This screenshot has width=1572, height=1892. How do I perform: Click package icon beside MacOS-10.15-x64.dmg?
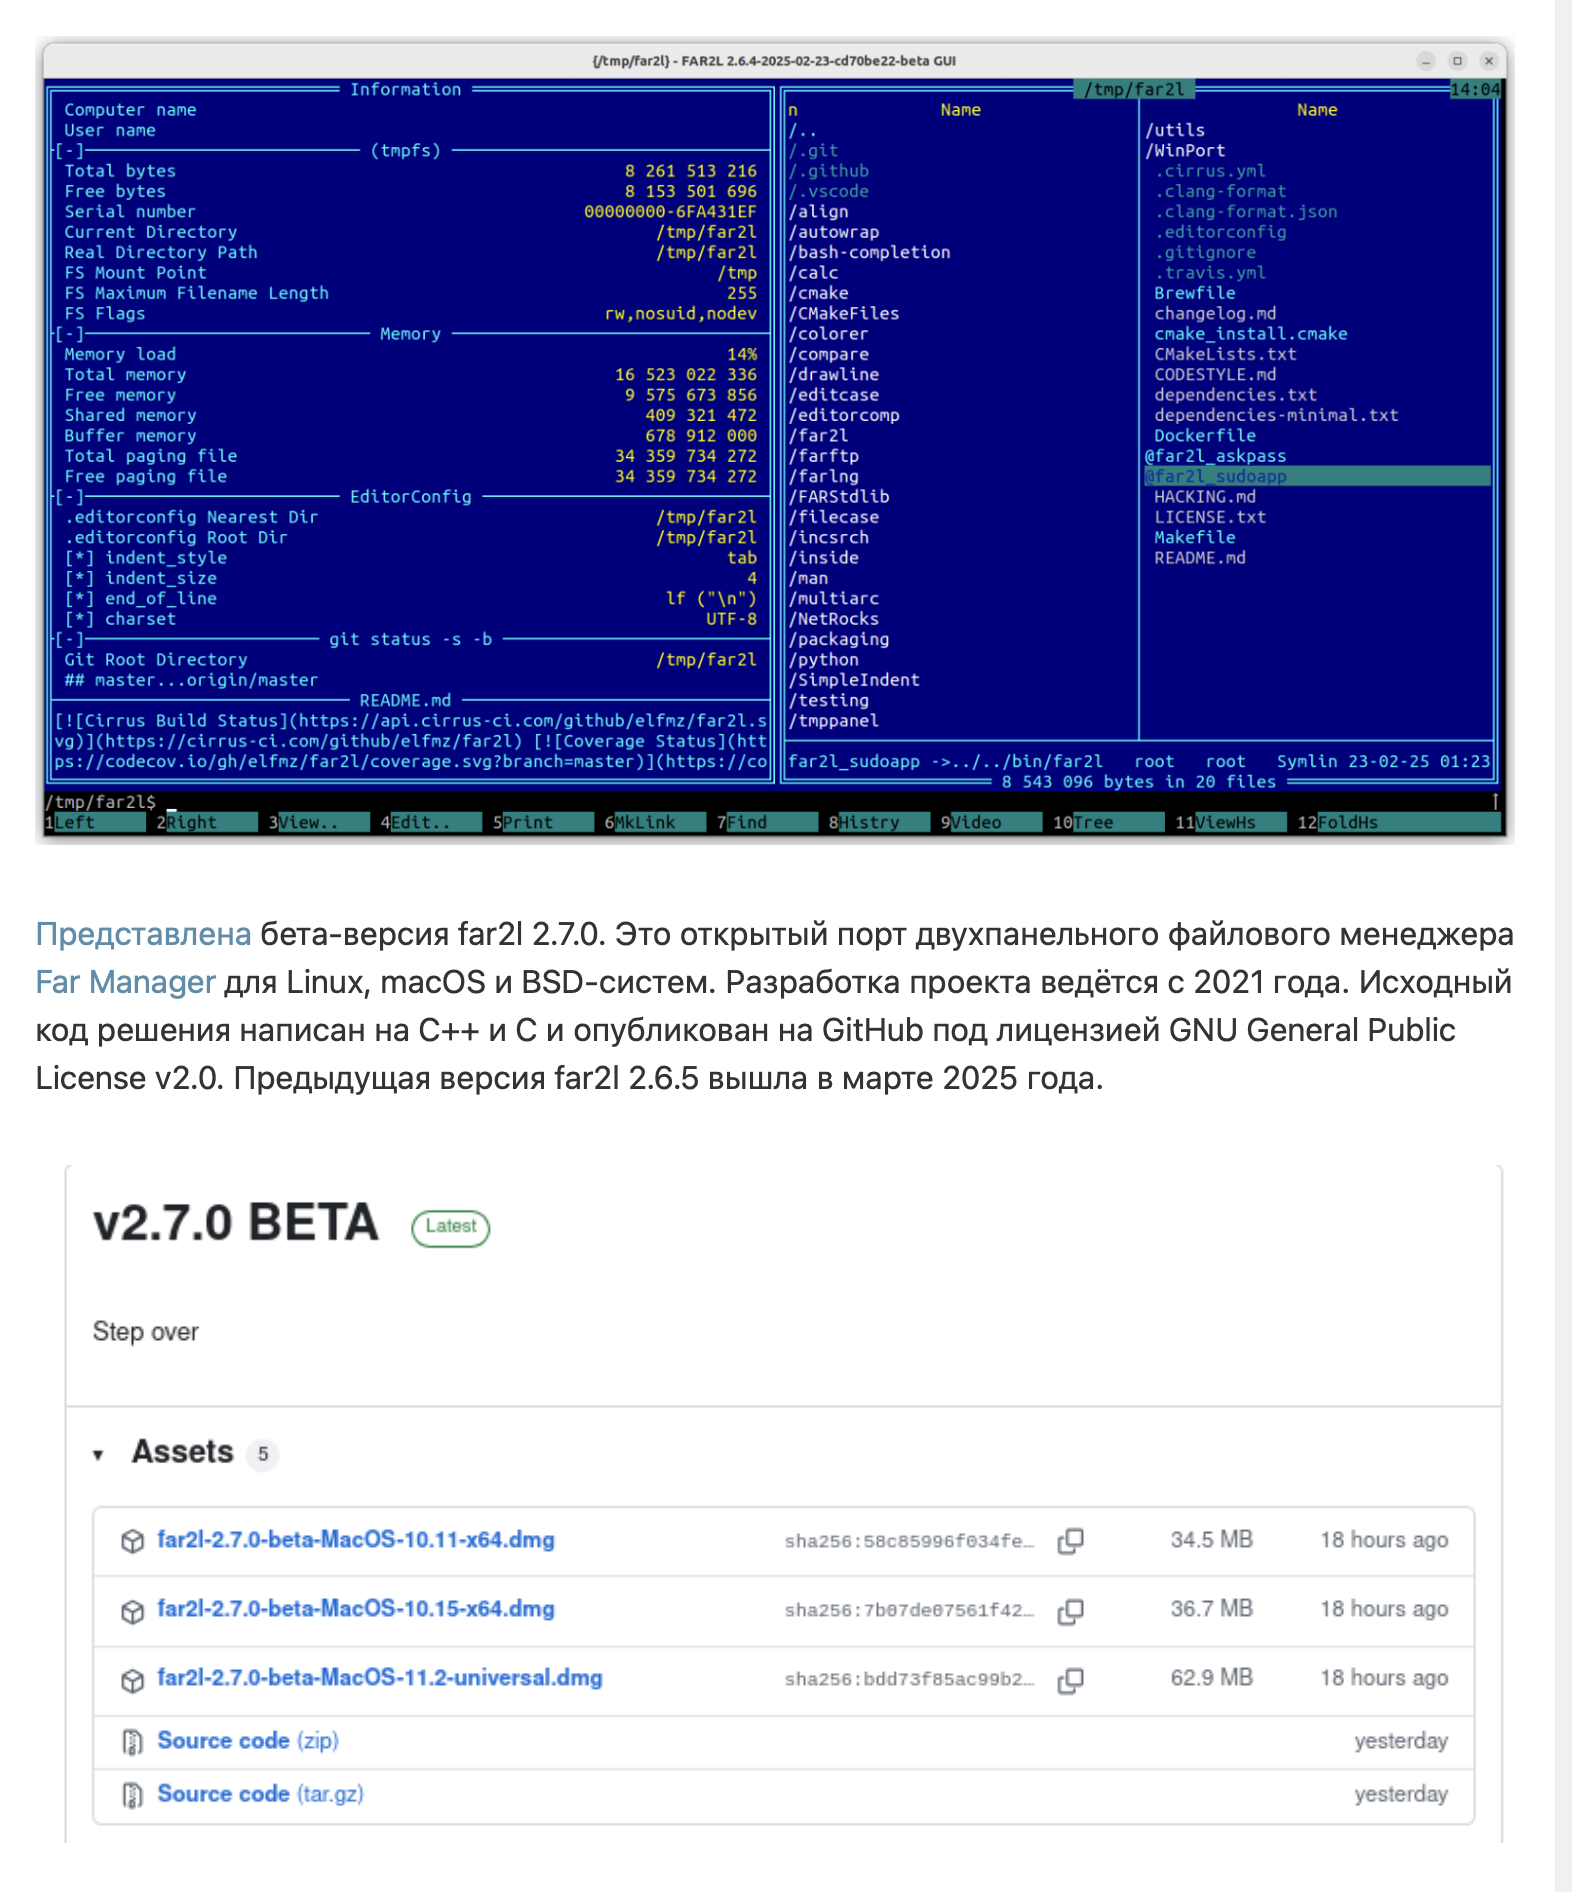132,1610
